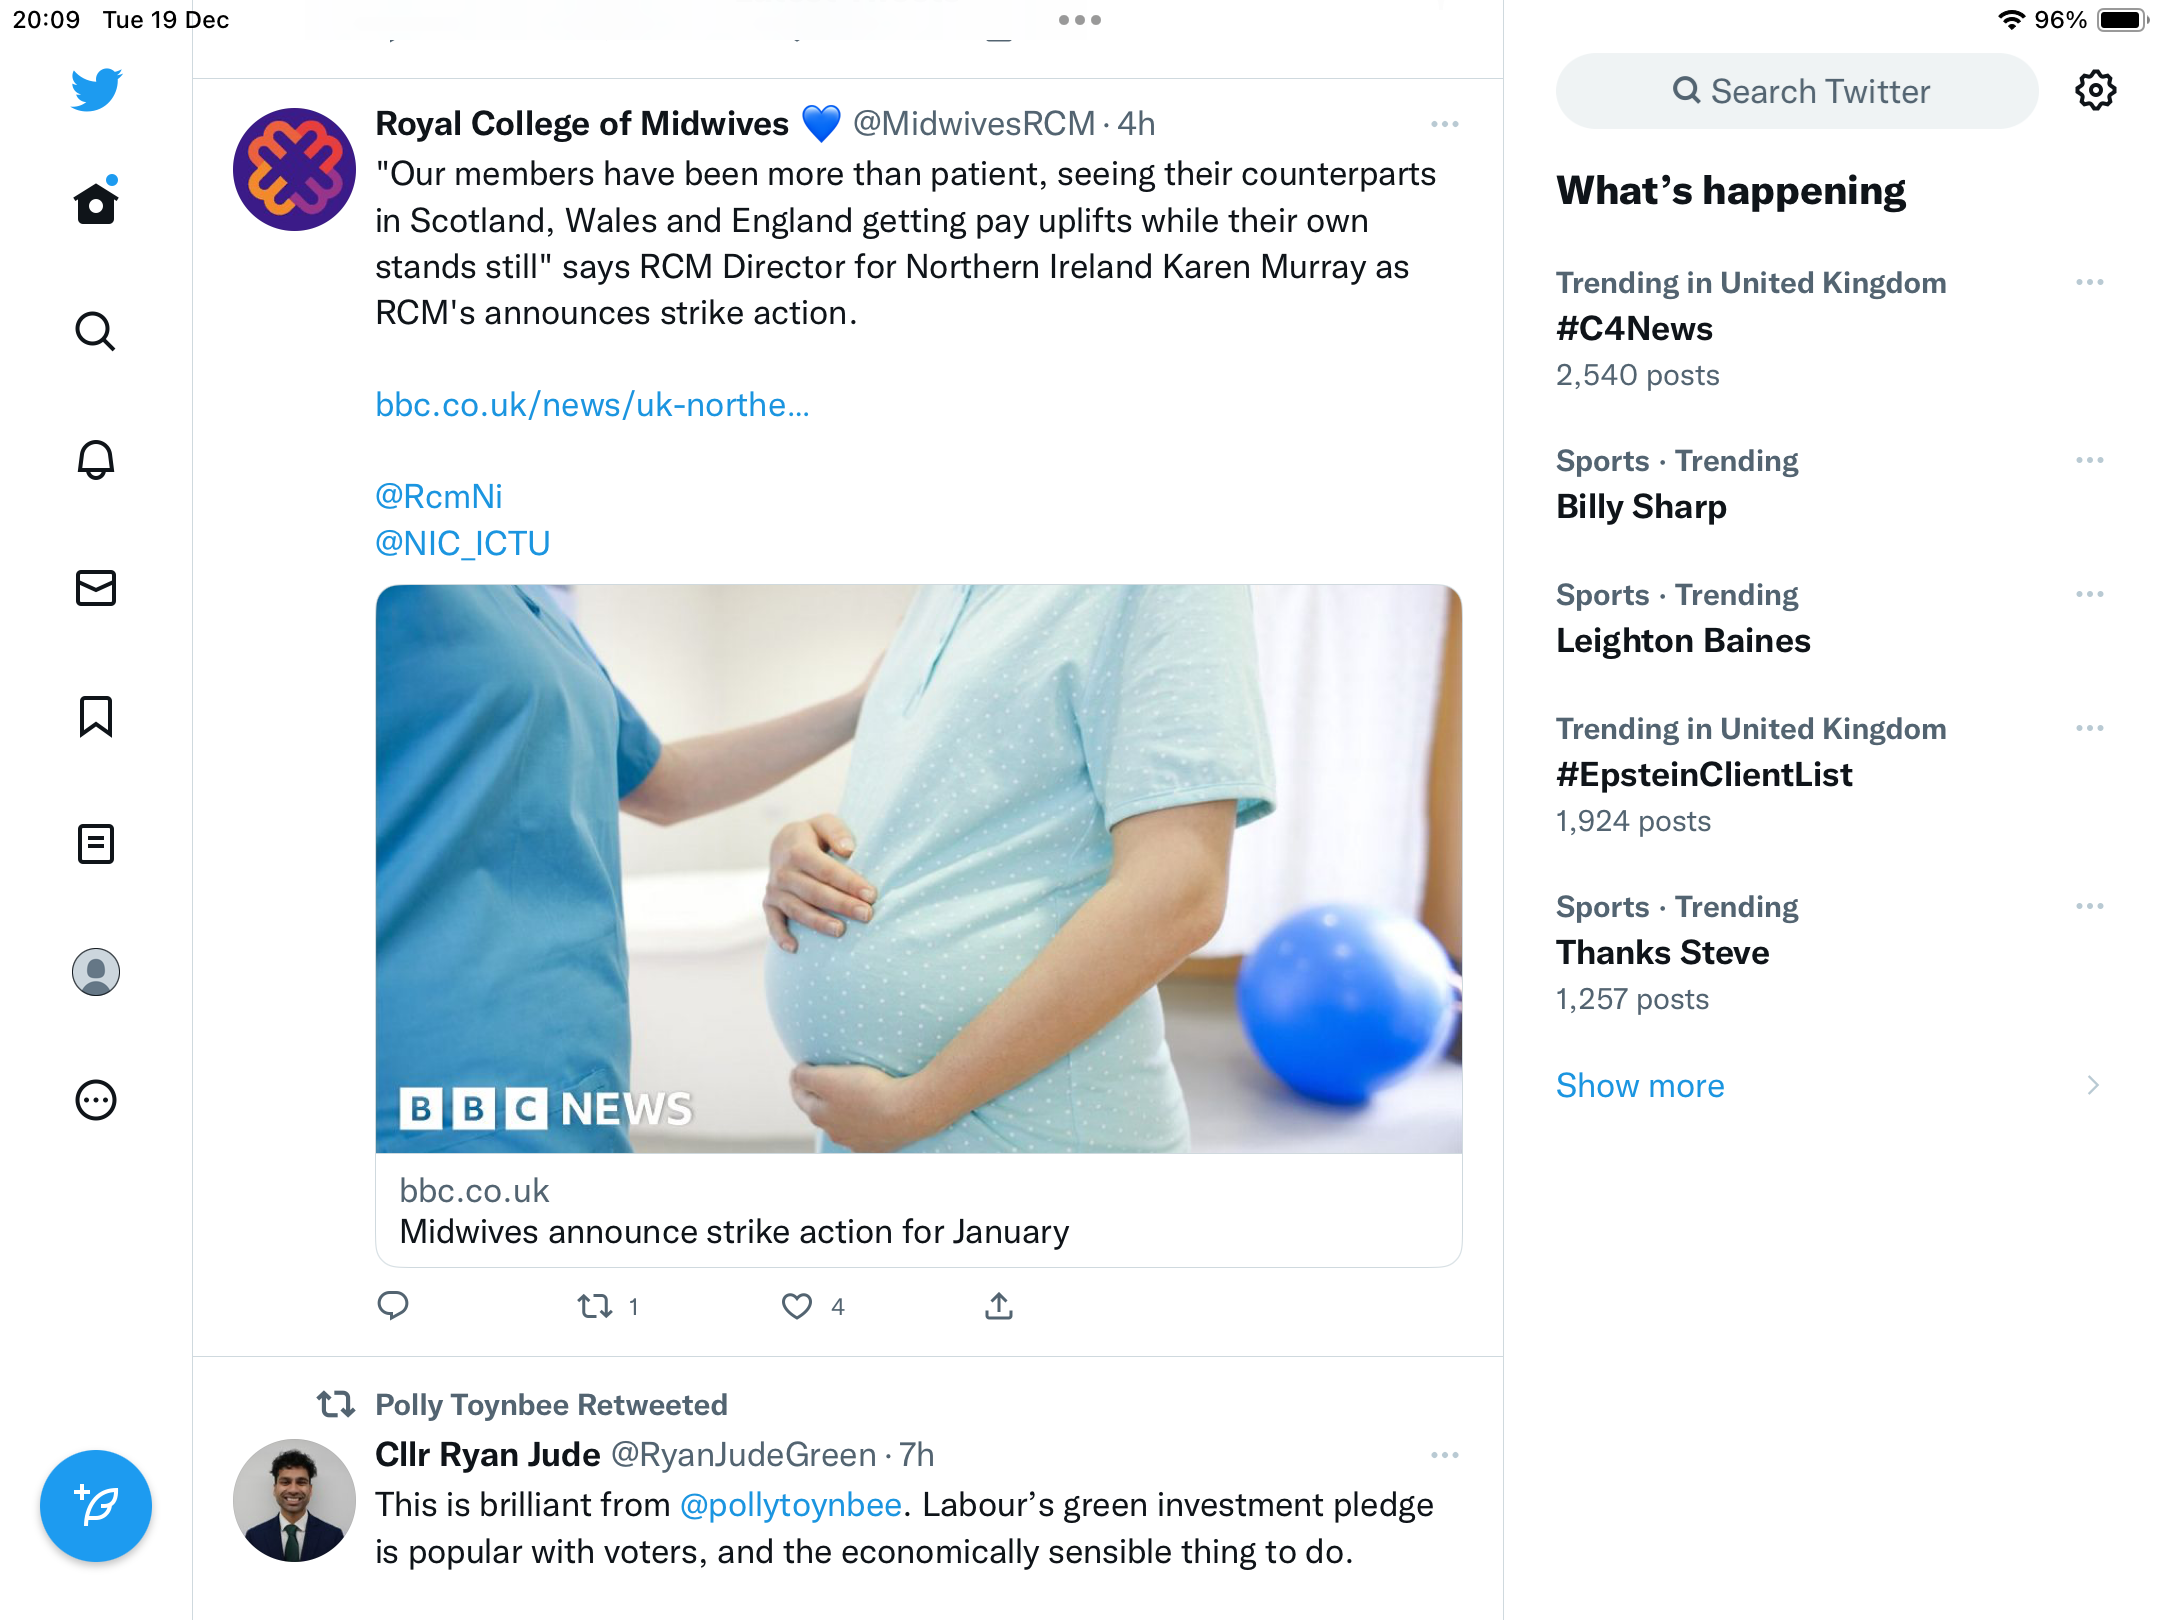The height and width of the screenshot is (1620, 2160).
Task: Open more options for Midwives tweet
Action: pyautogui.click(x=1444, y=124)
